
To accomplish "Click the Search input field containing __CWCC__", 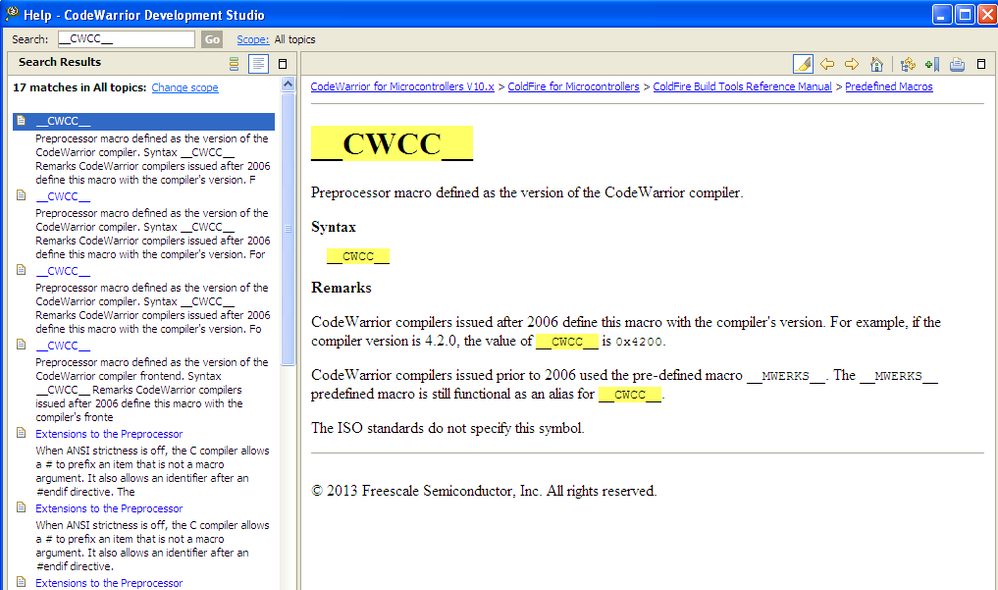I will pos(126,39).
